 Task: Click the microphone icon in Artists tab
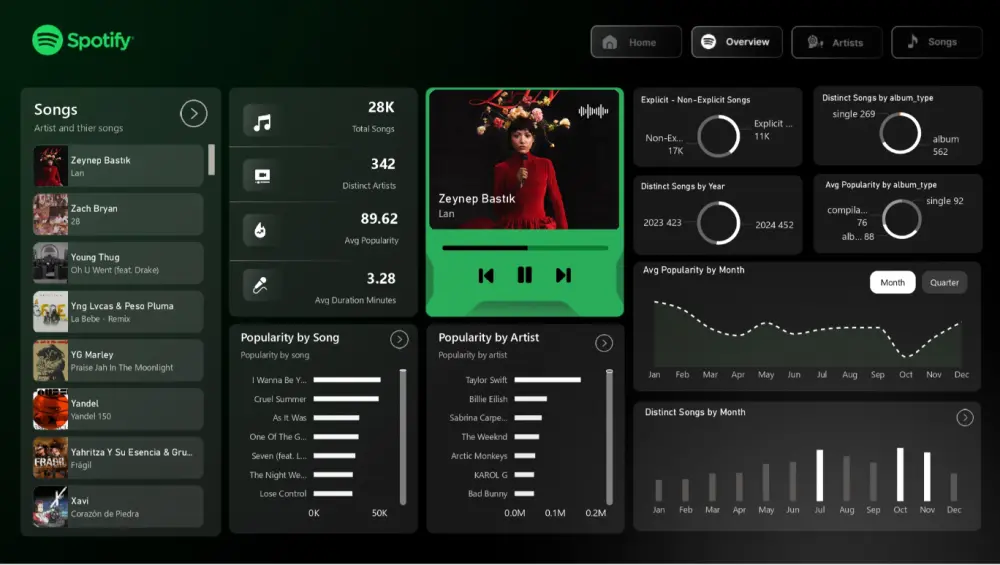815,42
